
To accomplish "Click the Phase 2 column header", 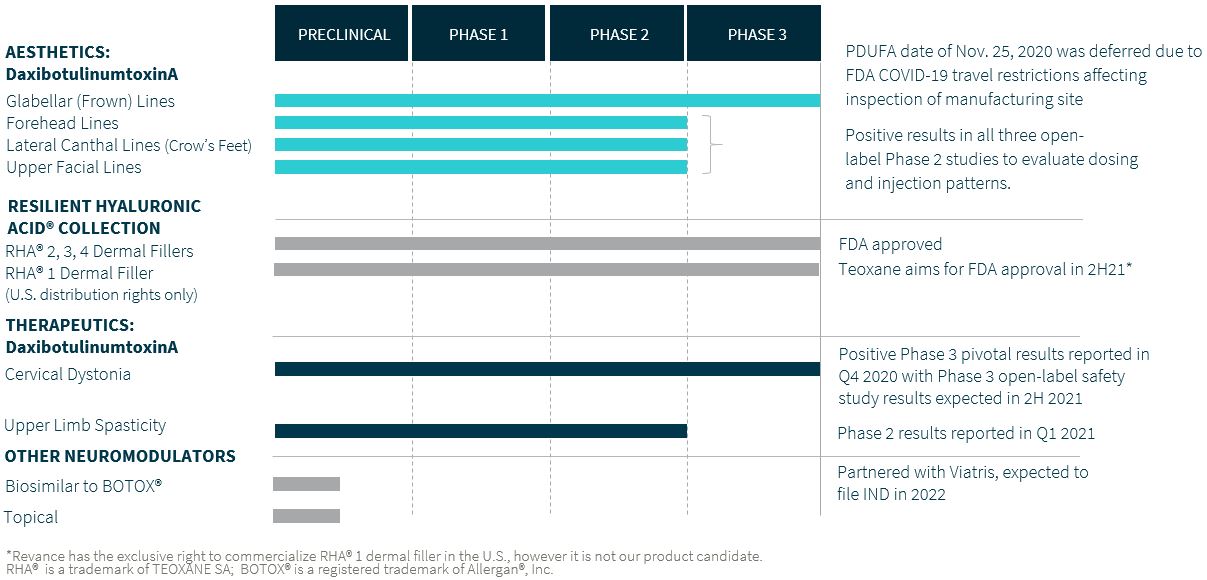I will (619, 34).
